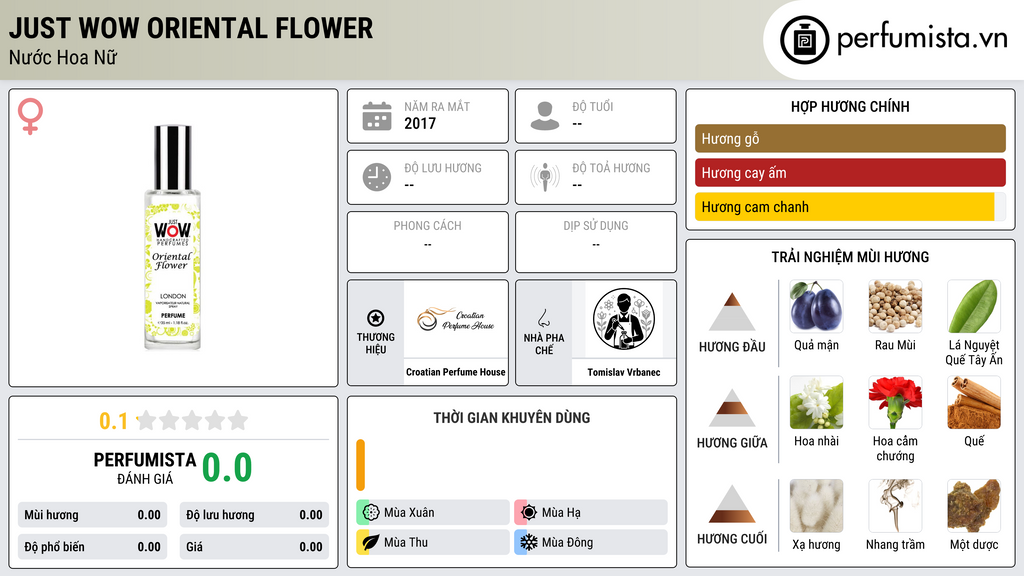Click the person icon beside Độ tuổi
This screenshot has height=576, width=1024.
pyautogui.click(x=545, y=116)
